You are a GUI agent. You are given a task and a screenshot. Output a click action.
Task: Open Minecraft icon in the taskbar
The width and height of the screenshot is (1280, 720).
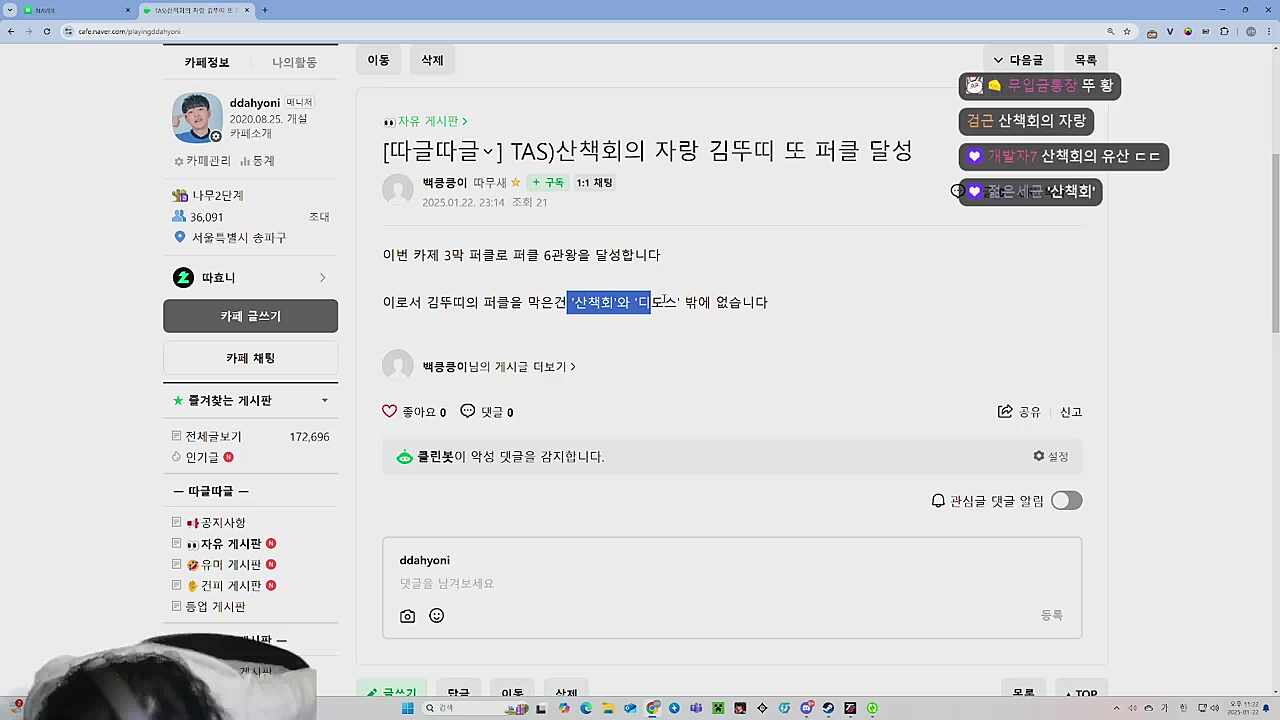point(718,708)
